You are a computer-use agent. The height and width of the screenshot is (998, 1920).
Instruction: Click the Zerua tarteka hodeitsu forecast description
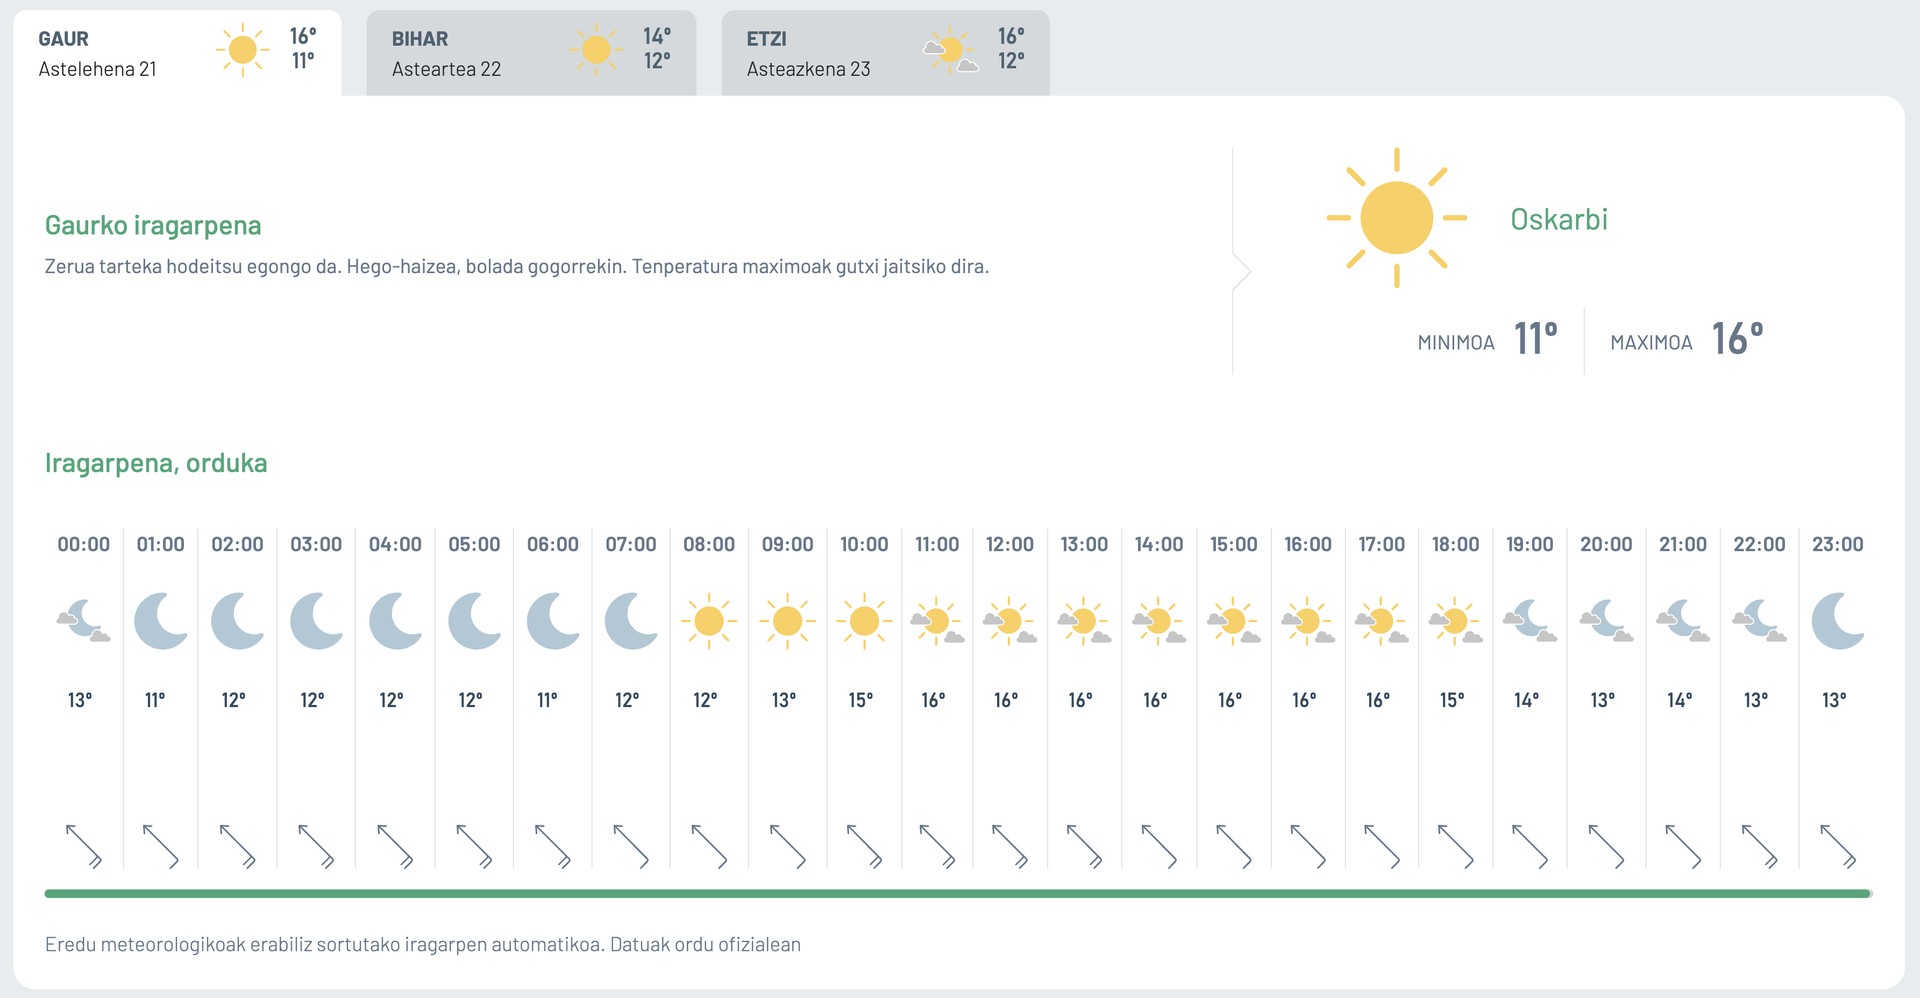pos(517,267)
